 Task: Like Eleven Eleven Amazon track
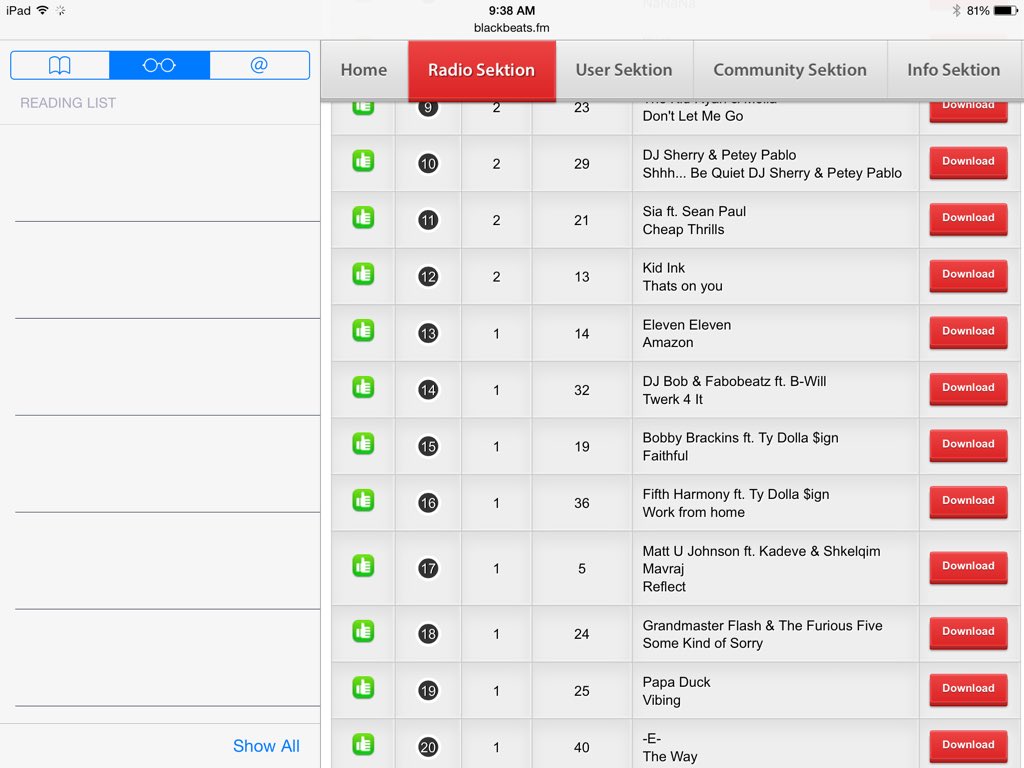[x=363, y=330]
